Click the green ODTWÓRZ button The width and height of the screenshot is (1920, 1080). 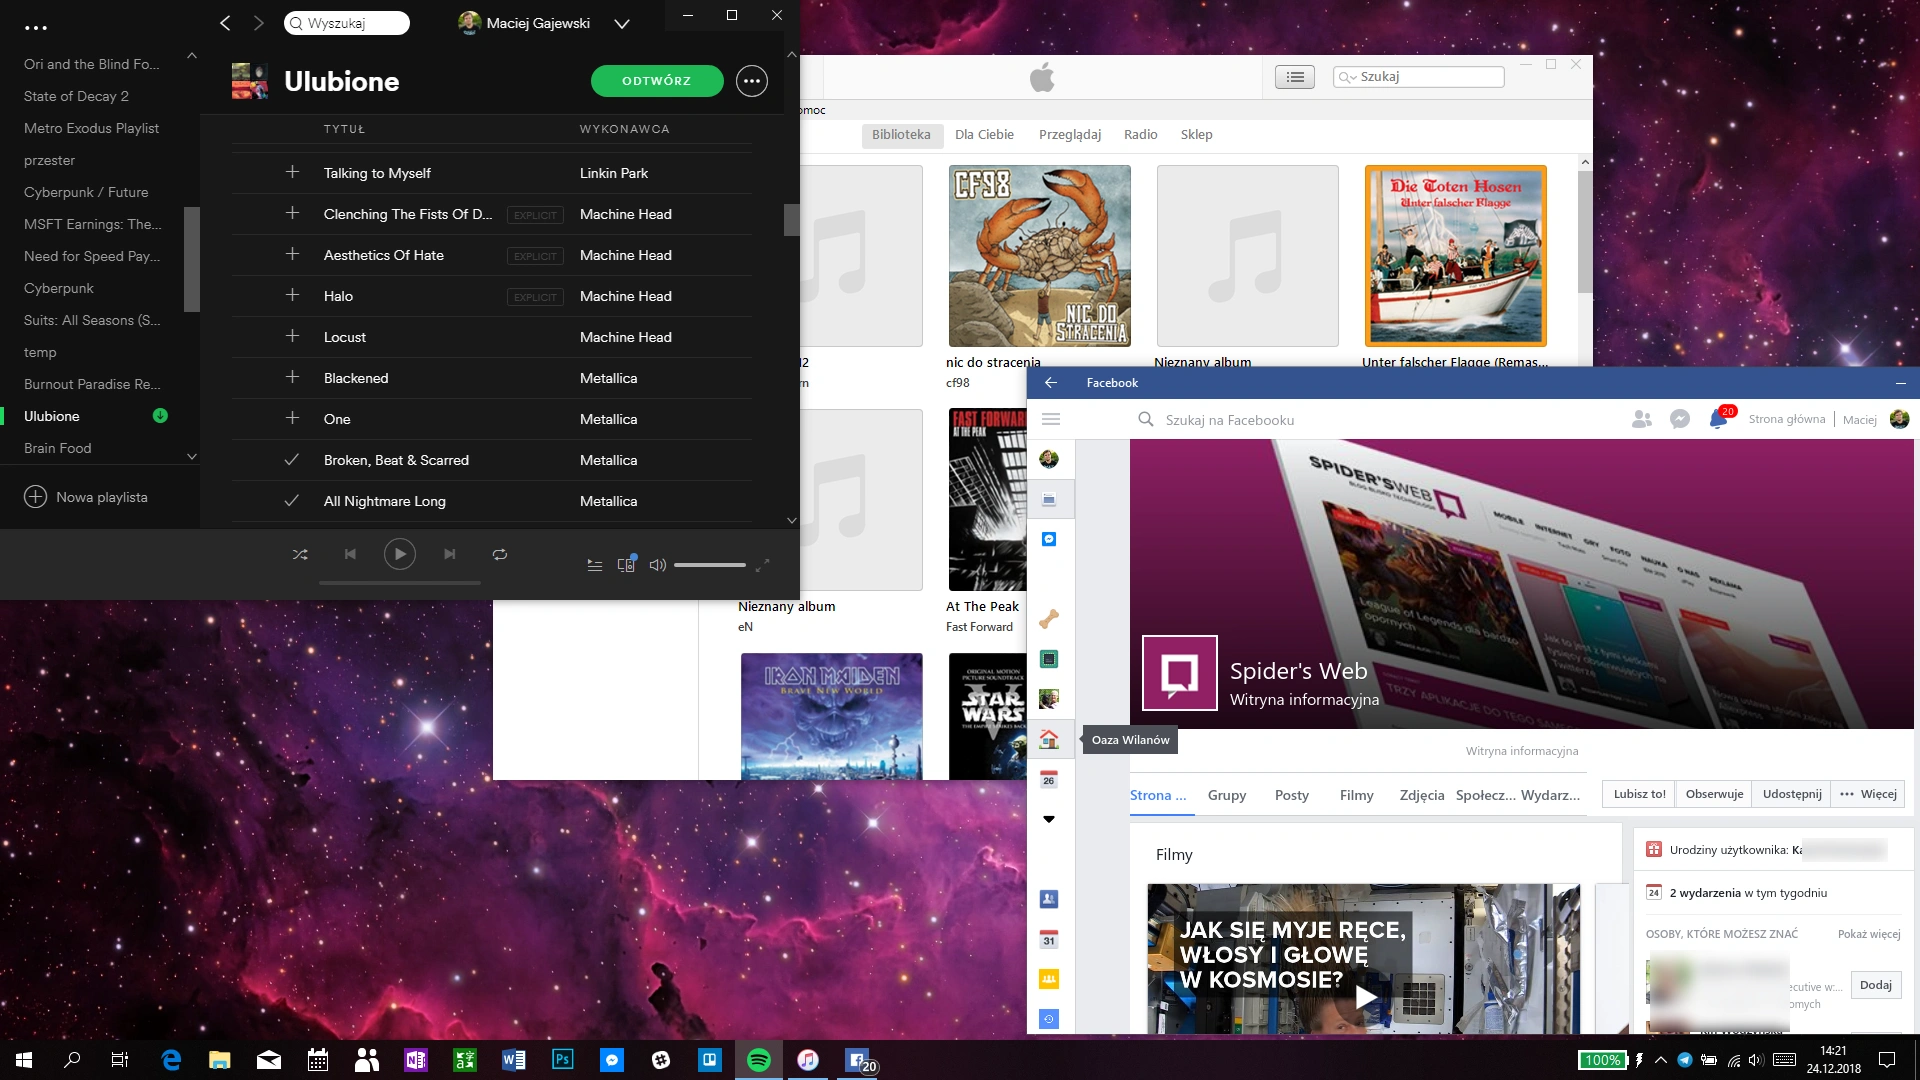(x=657, y=81)
